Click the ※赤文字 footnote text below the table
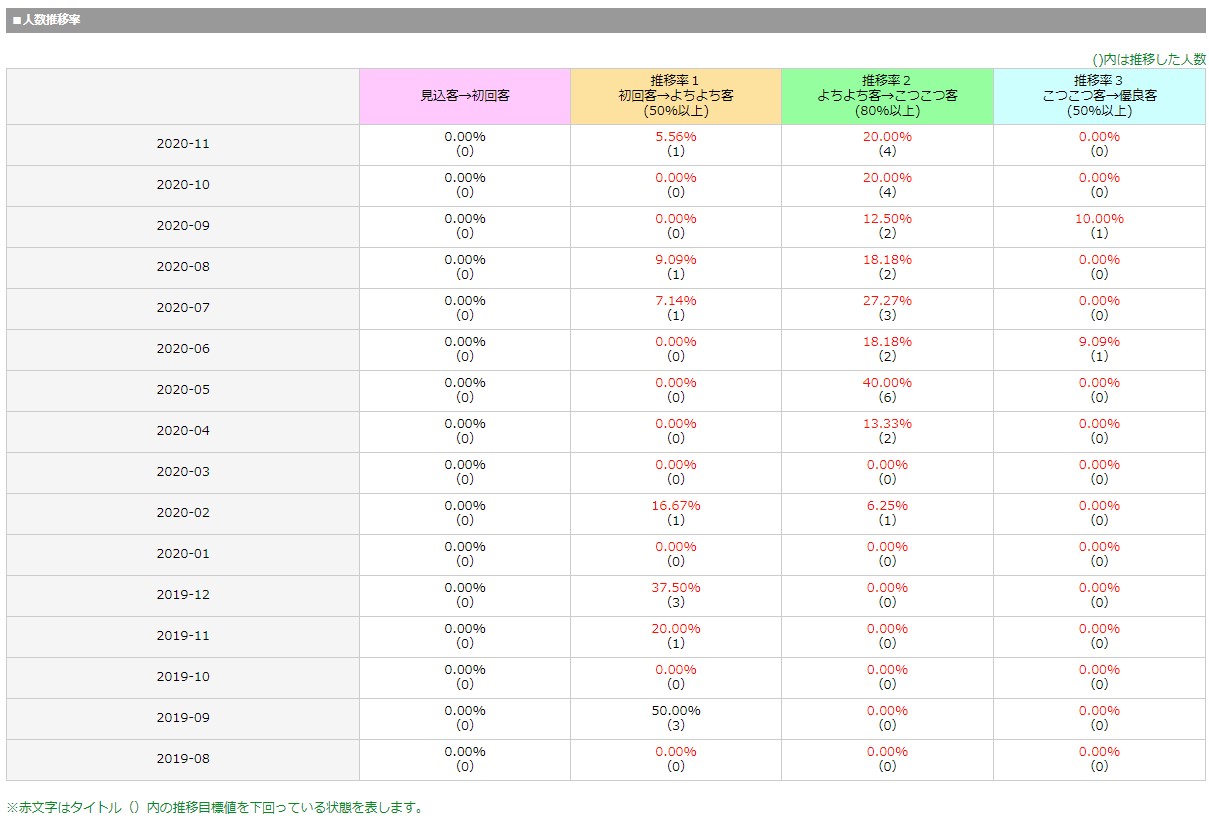1209x824 pixels. 215,807
